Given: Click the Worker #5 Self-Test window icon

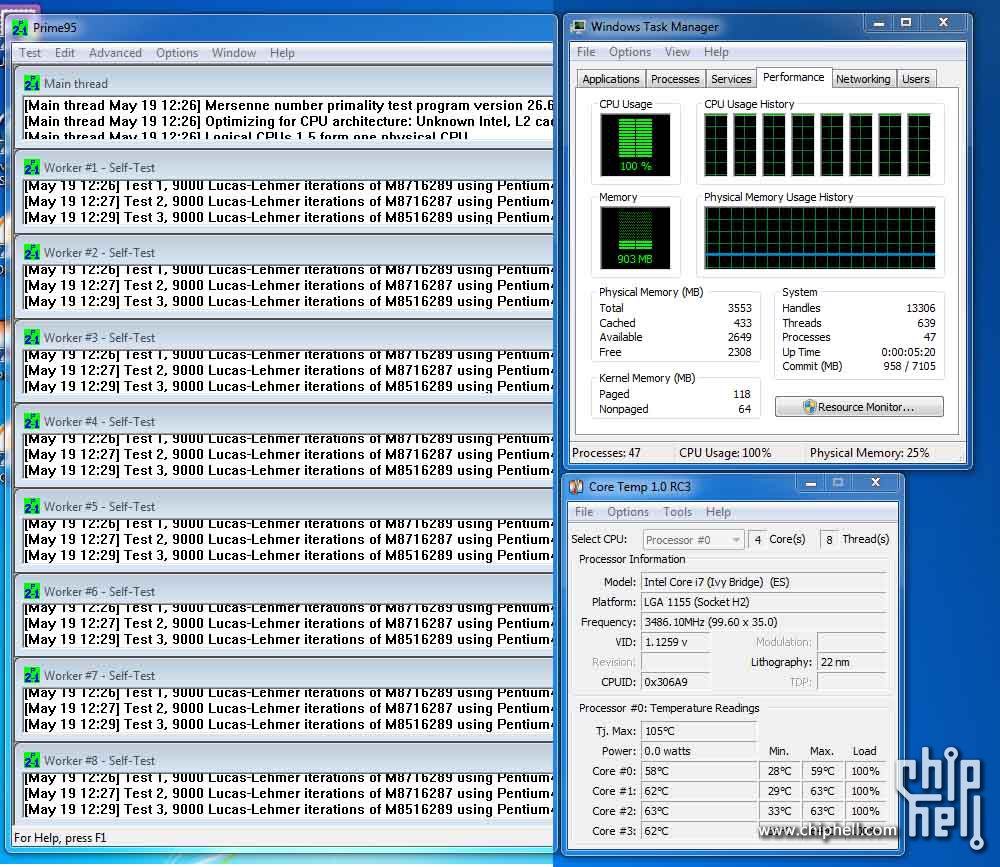Looking at the screenshot, I should pos(32,507).
